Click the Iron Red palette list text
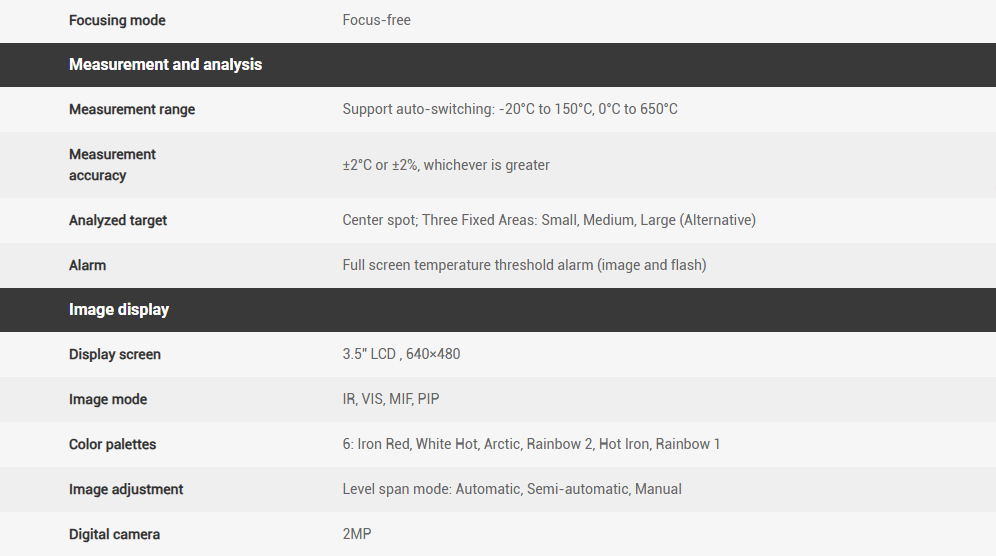The image size is (996, 556). click(531, 444)
